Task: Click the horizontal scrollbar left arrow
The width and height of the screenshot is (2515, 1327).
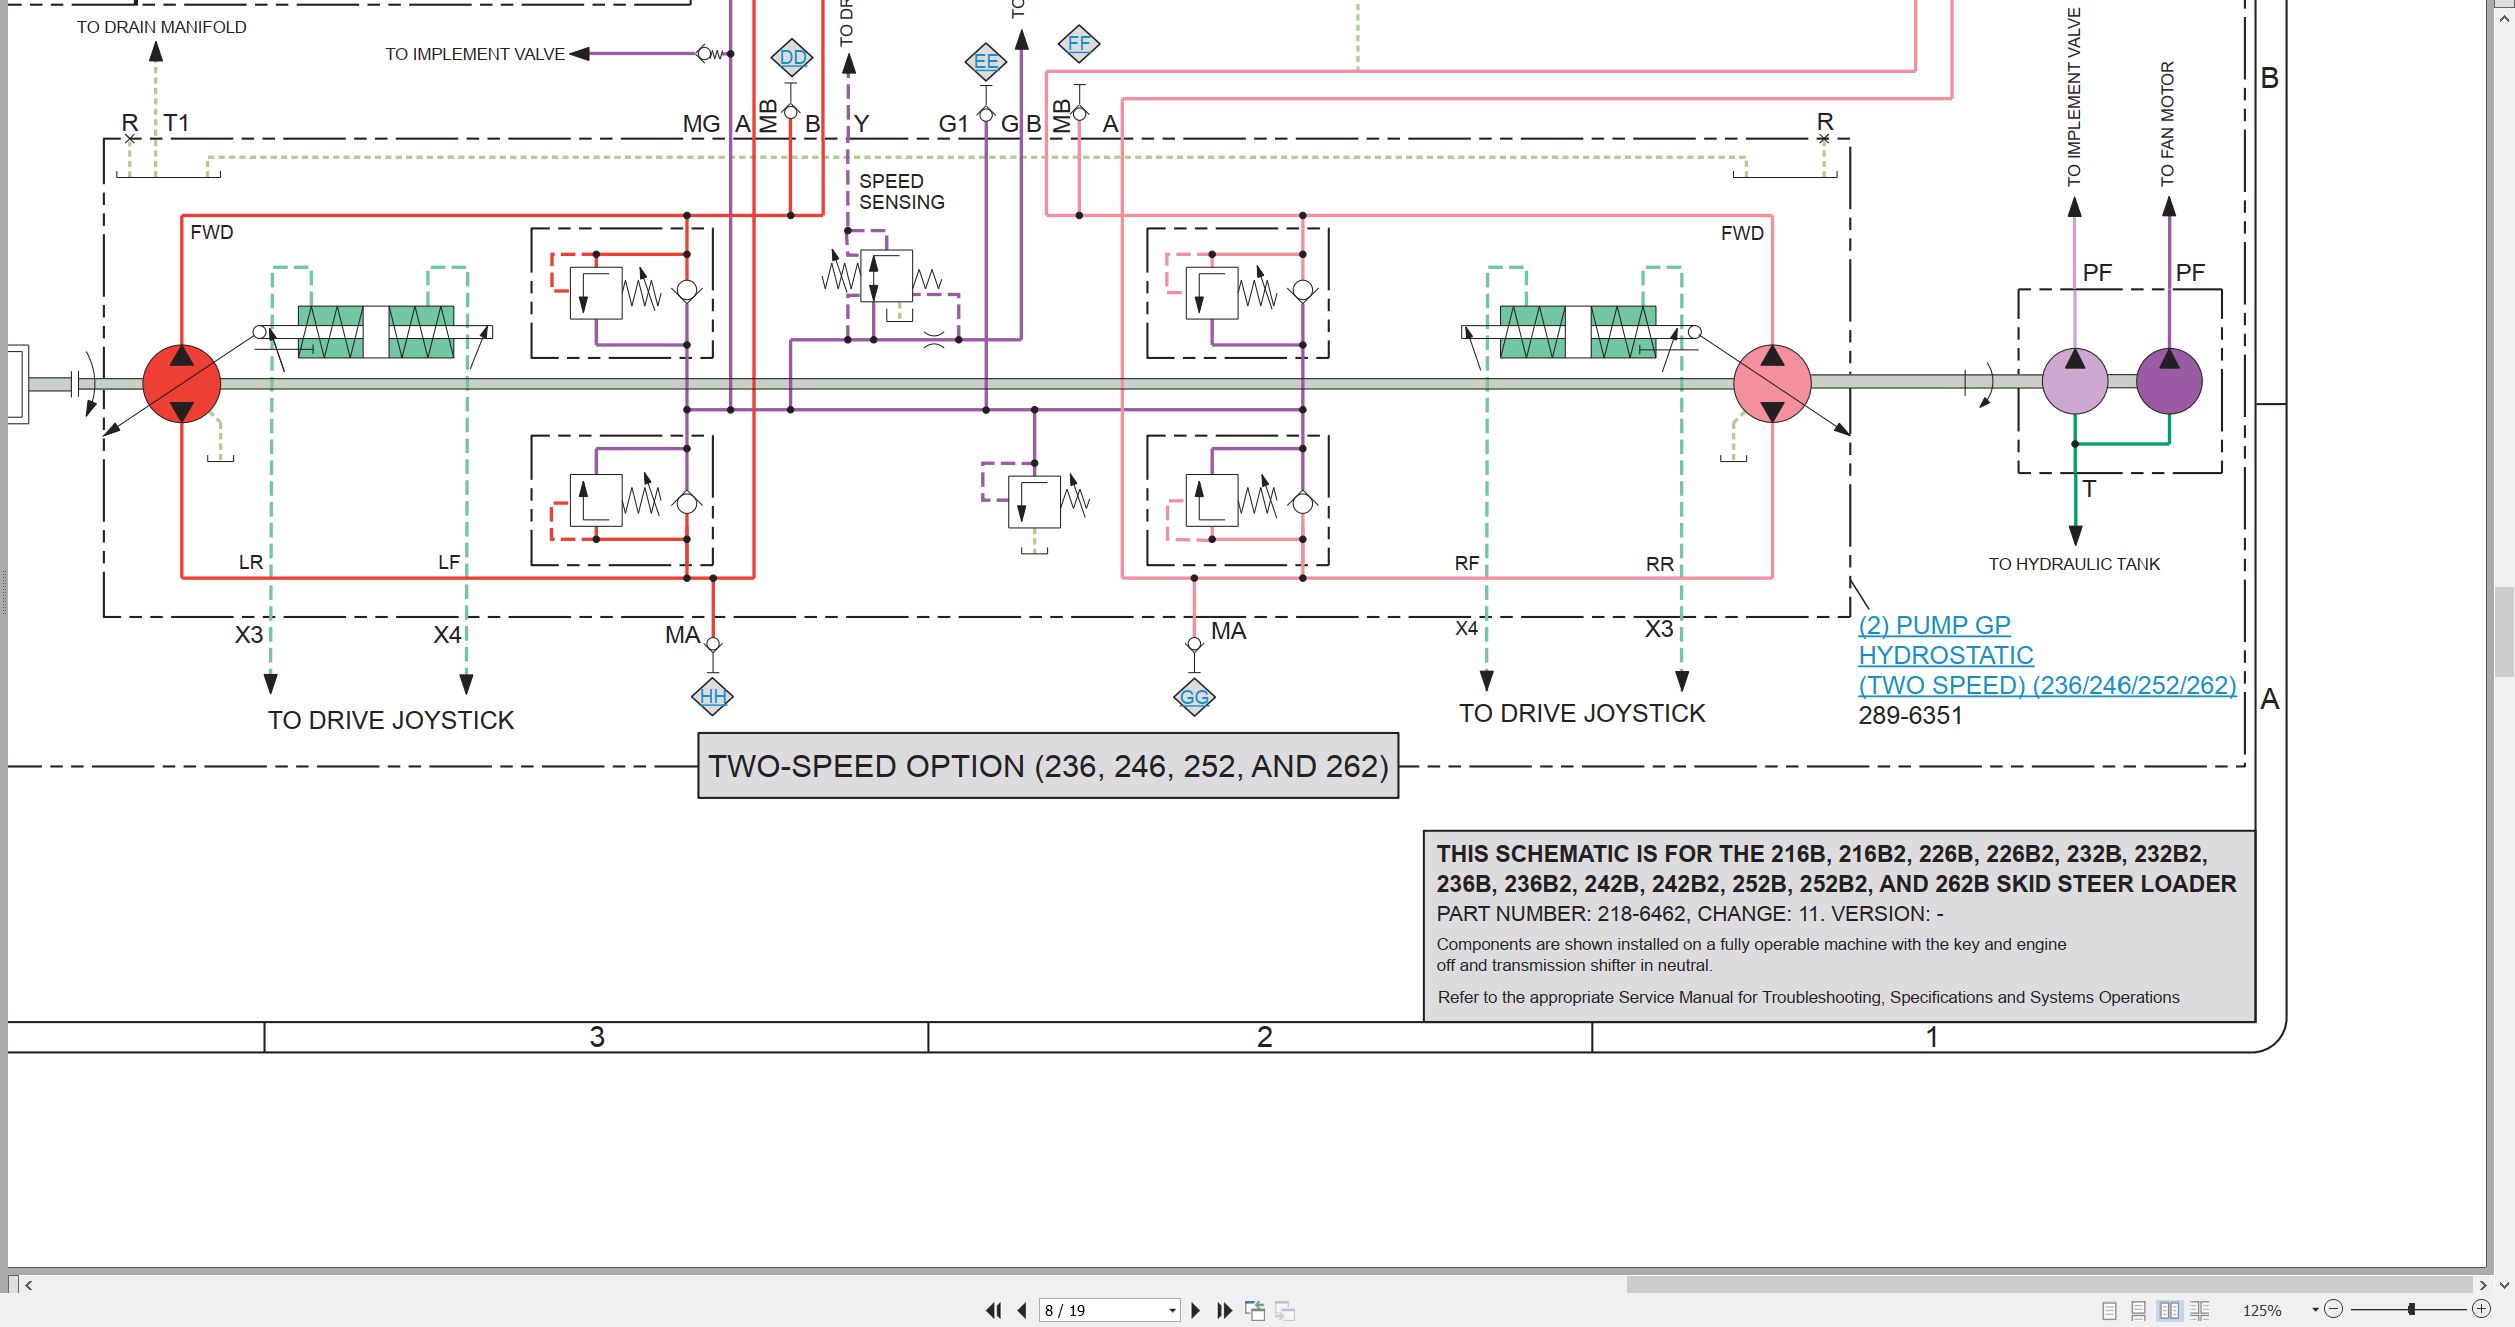Action: click(x=29, y=1285)
